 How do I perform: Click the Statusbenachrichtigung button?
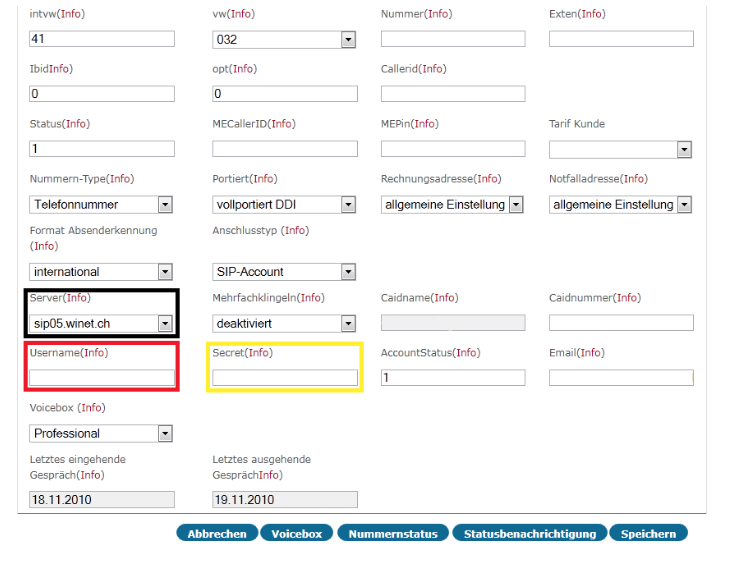(530, 533)
